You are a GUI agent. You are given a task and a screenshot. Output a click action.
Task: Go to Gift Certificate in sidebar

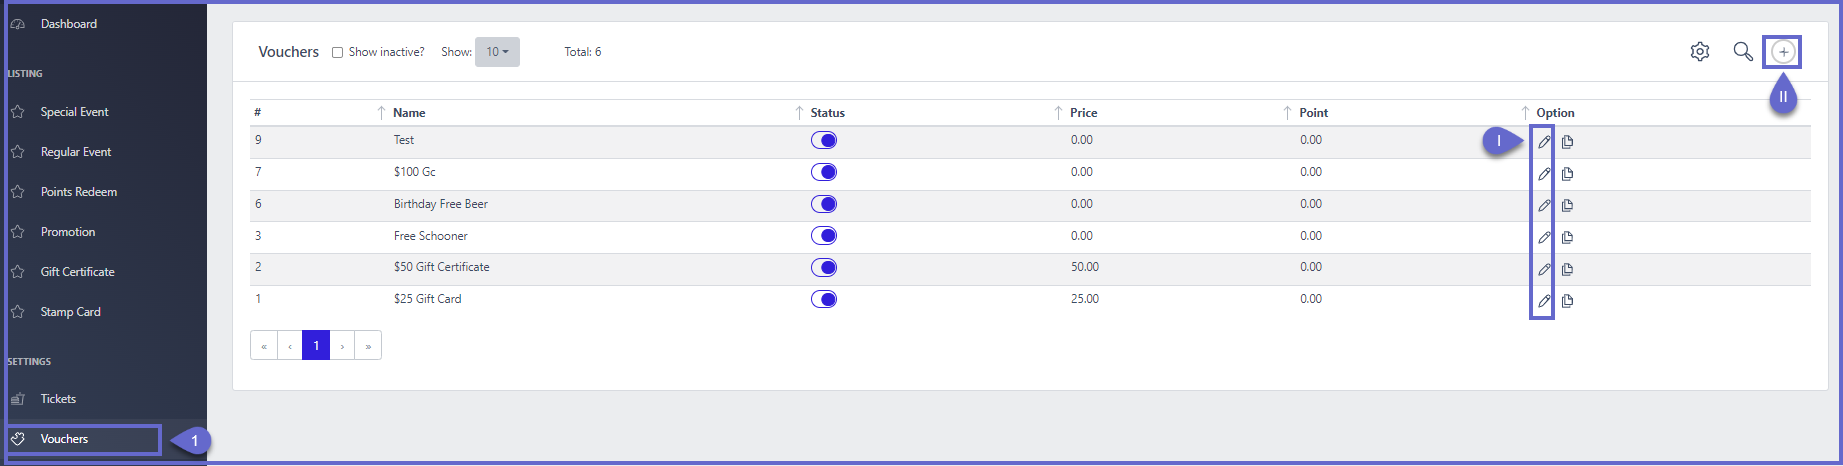pos(77,272)
